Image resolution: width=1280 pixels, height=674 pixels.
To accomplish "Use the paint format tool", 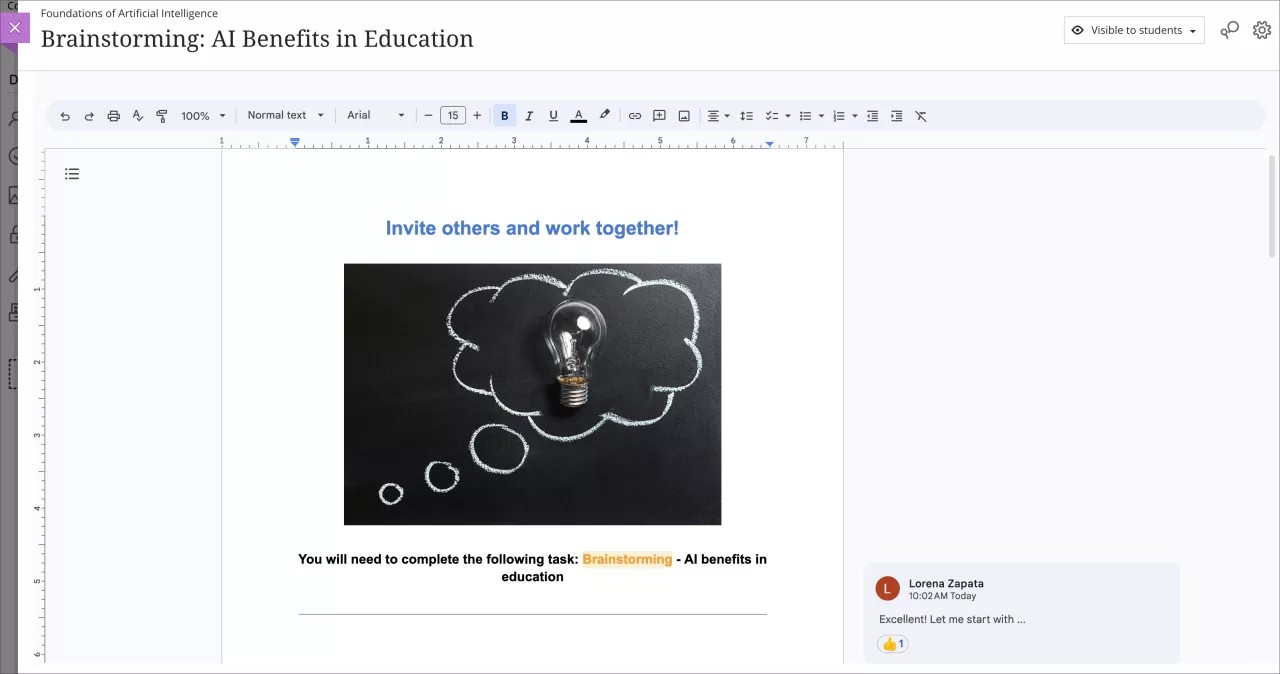I will 162,115.
